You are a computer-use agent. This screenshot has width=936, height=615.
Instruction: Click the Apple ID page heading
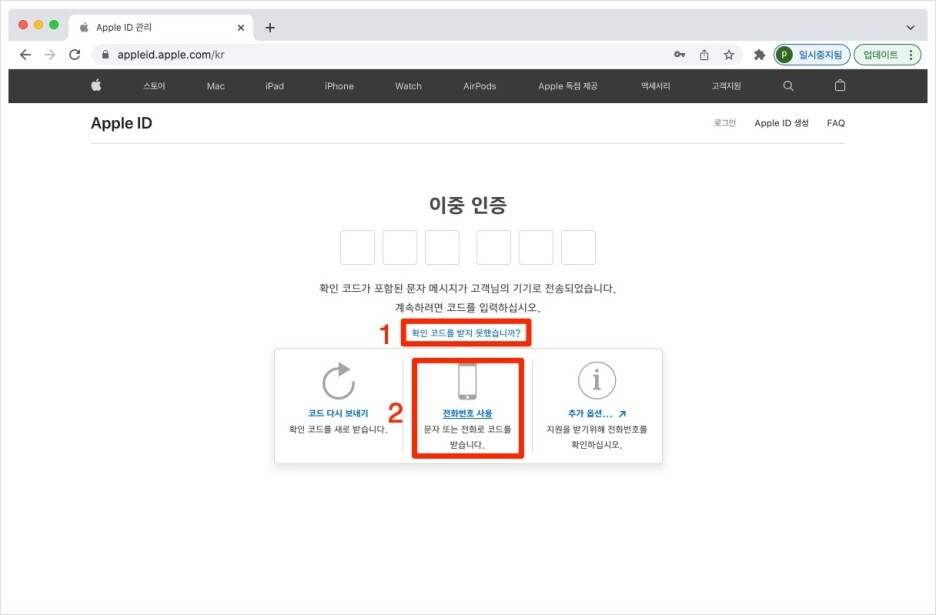[x=122, y=123]
